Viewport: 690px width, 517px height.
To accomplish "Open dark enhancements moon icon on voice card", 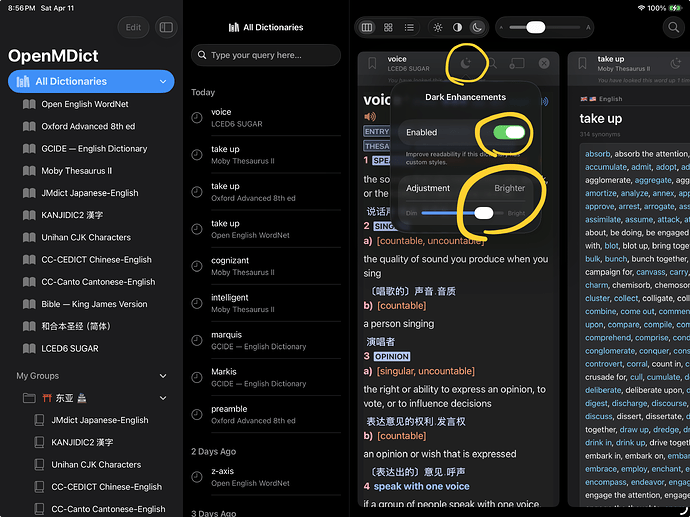I will click(x=466, y=63).
